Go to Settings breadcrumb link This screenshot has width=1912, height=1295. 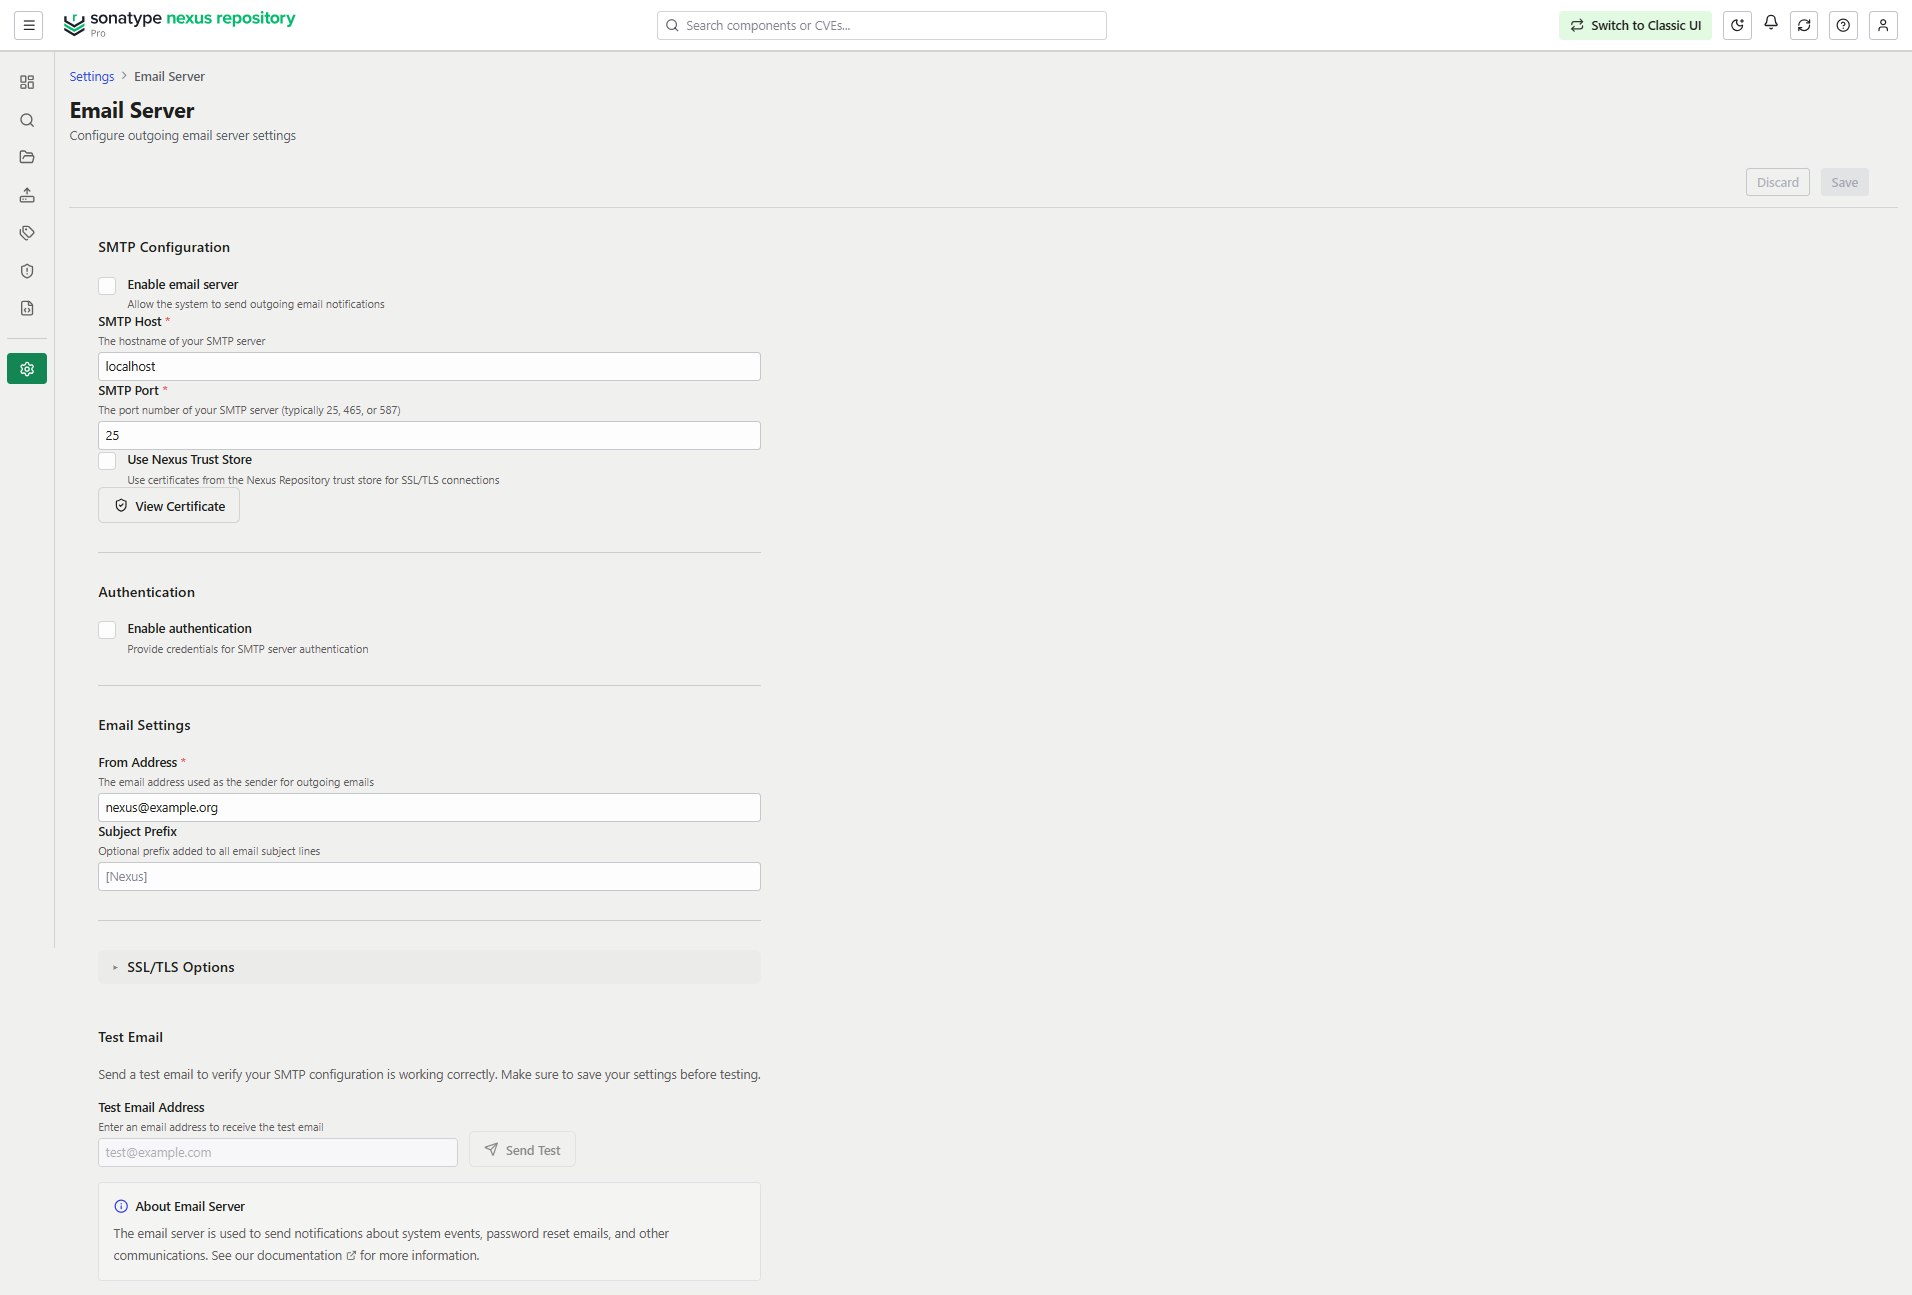tap(92, 77)
